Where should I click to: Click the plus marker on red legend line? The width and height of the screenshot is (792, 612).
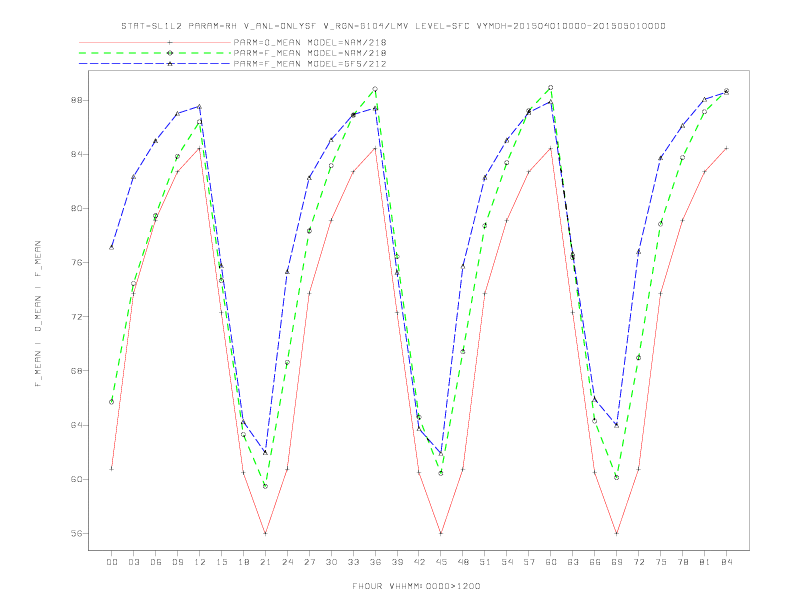point(170,42)
